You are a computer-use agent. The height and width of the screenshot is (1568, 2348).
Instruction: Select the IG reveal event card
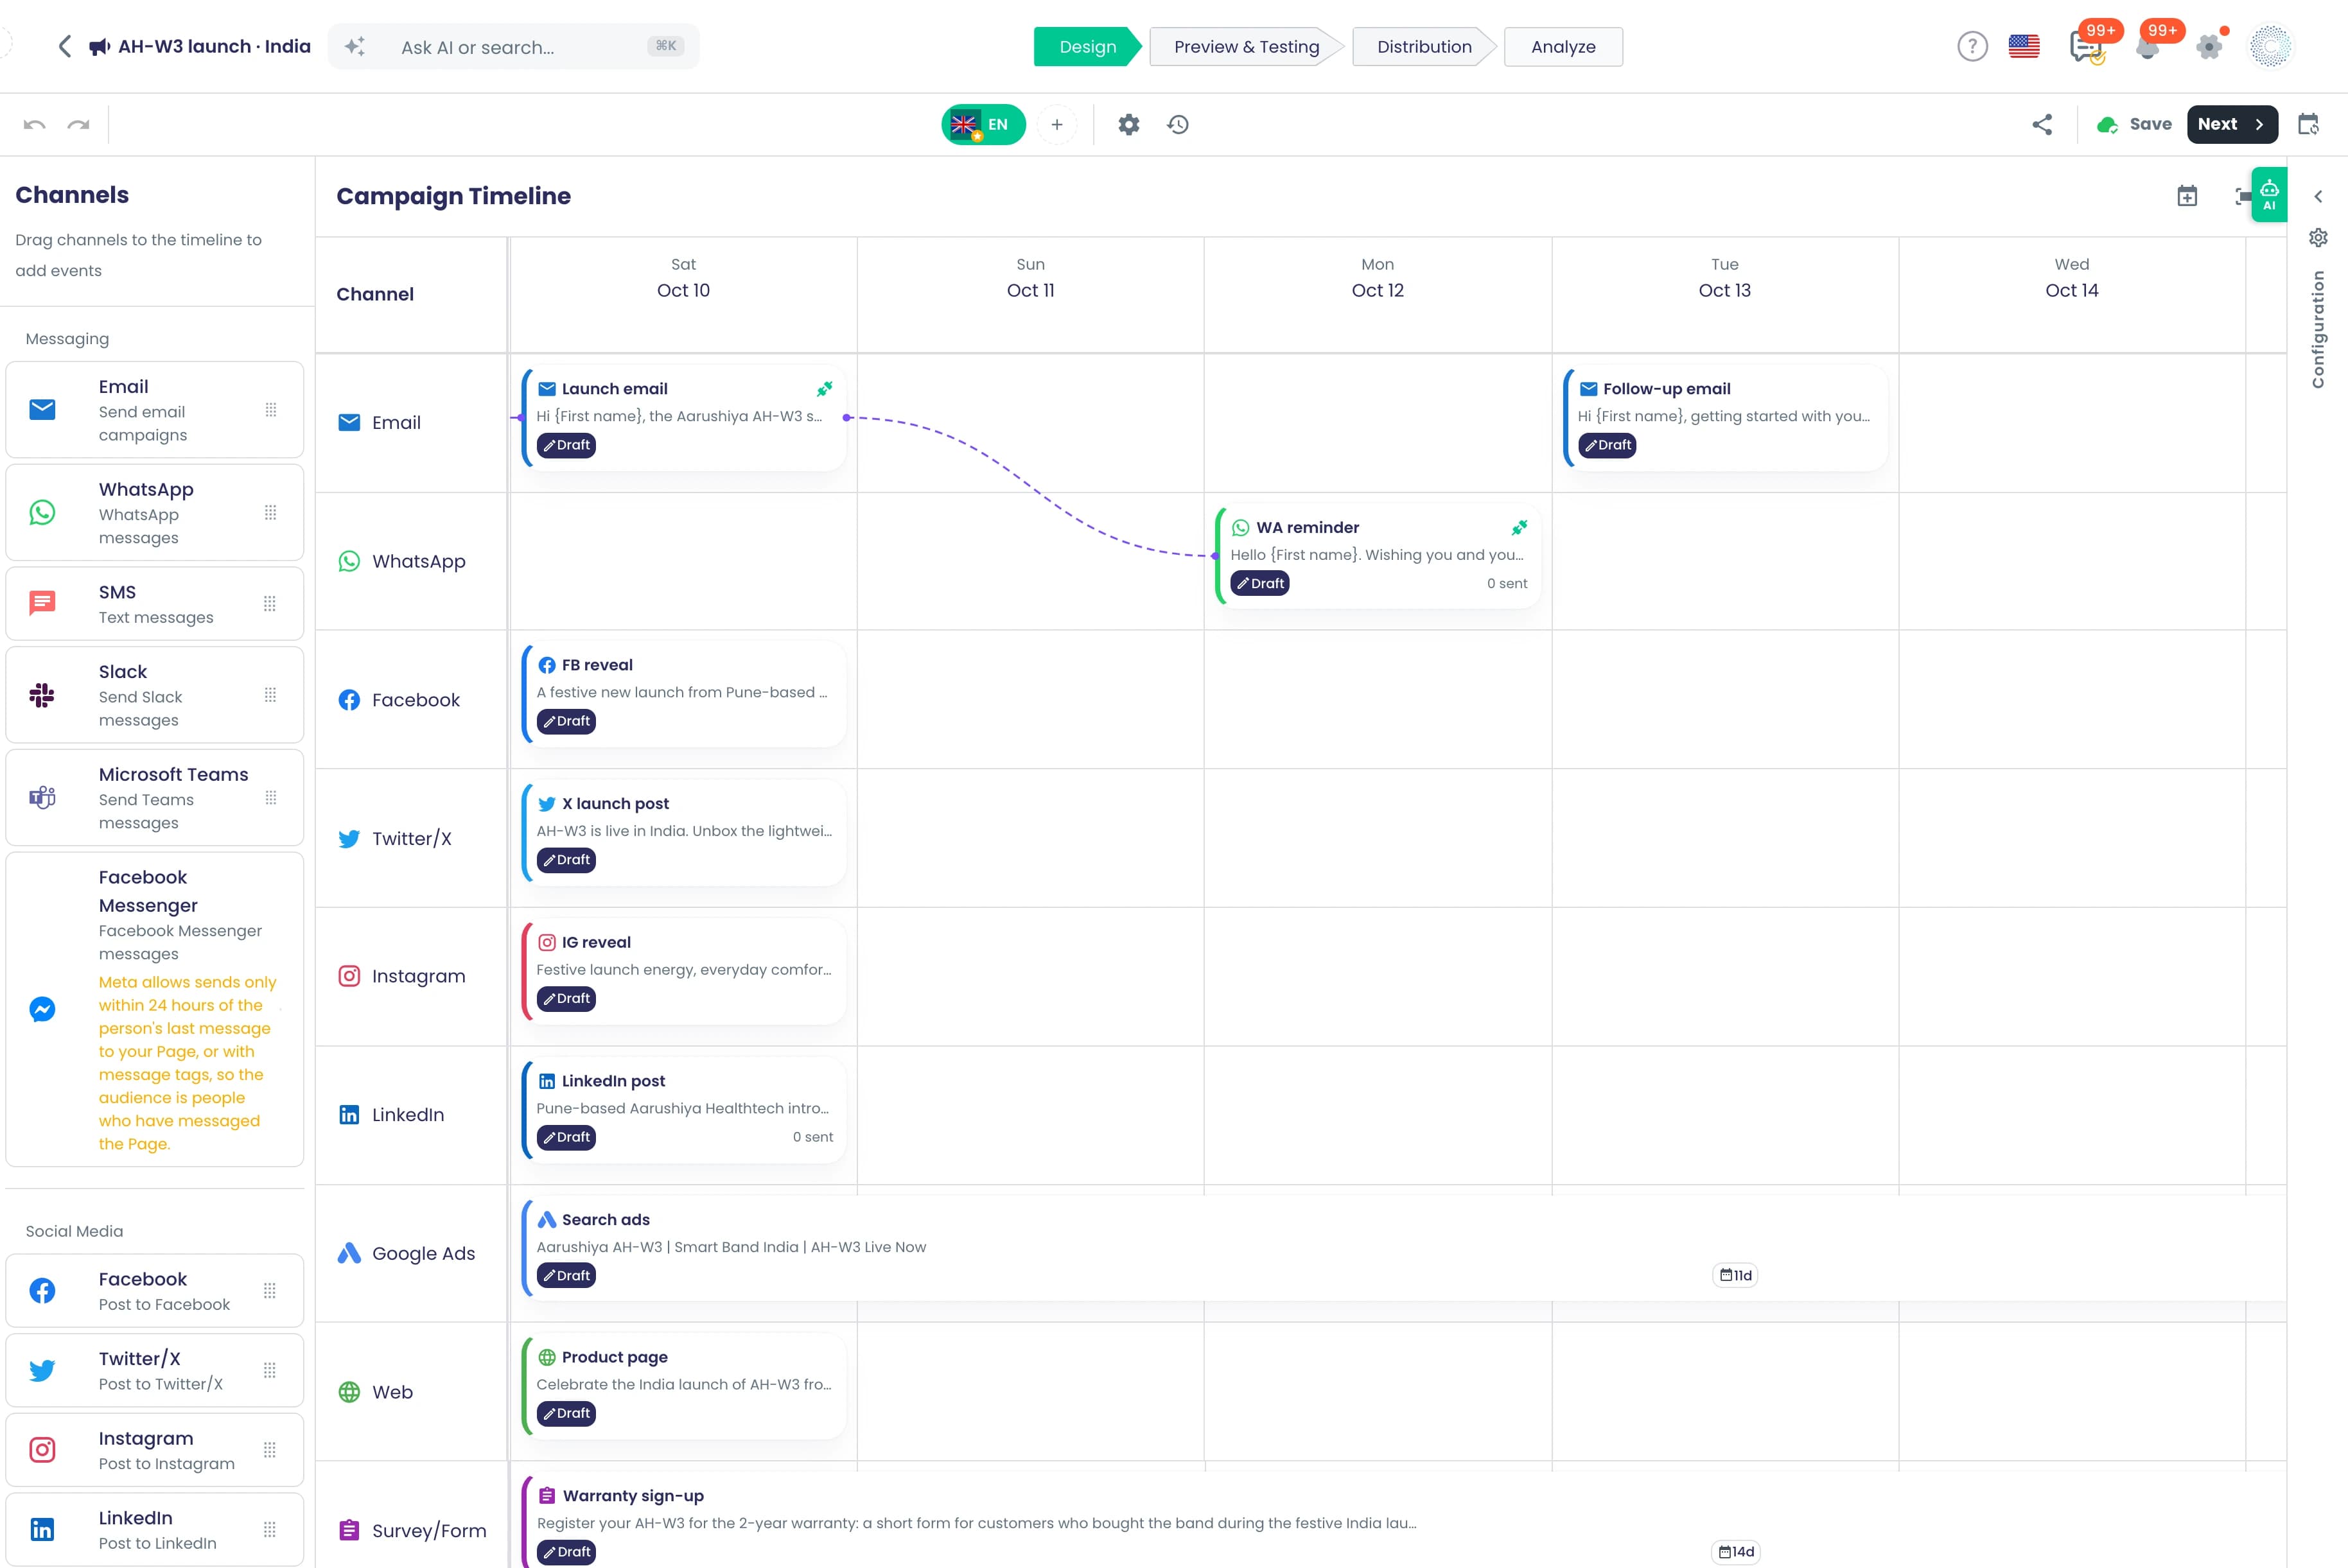[x=684, y=971]
